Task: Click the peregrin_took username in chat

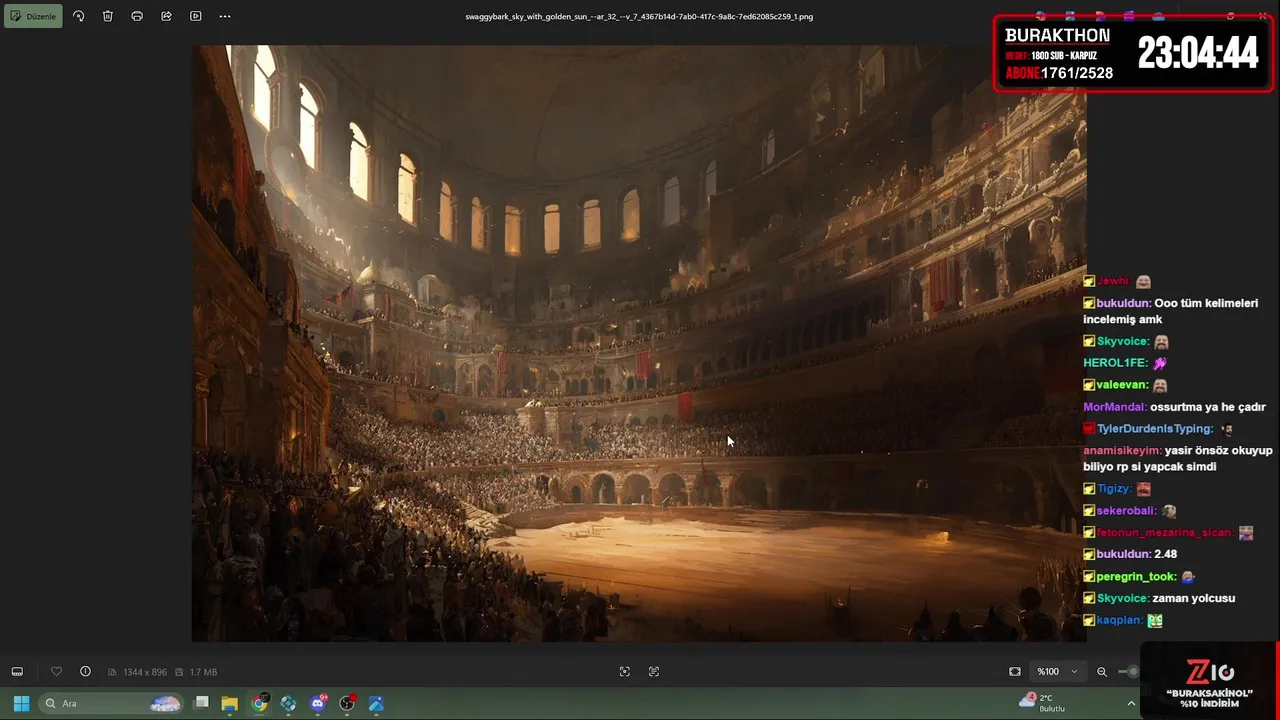Action: point(1136,577)
